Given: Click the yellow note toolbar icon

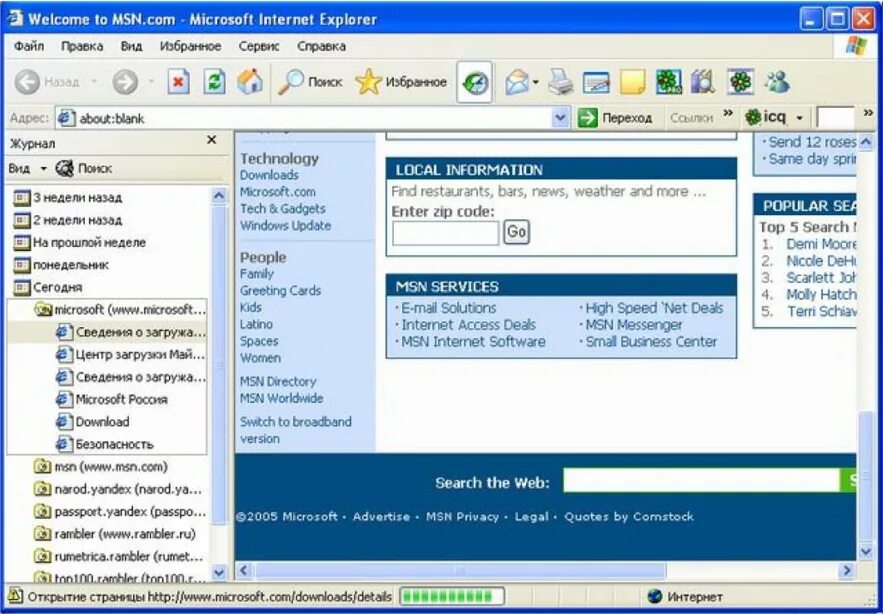Looking at the screenshot, I should click(x=632, y=83).
